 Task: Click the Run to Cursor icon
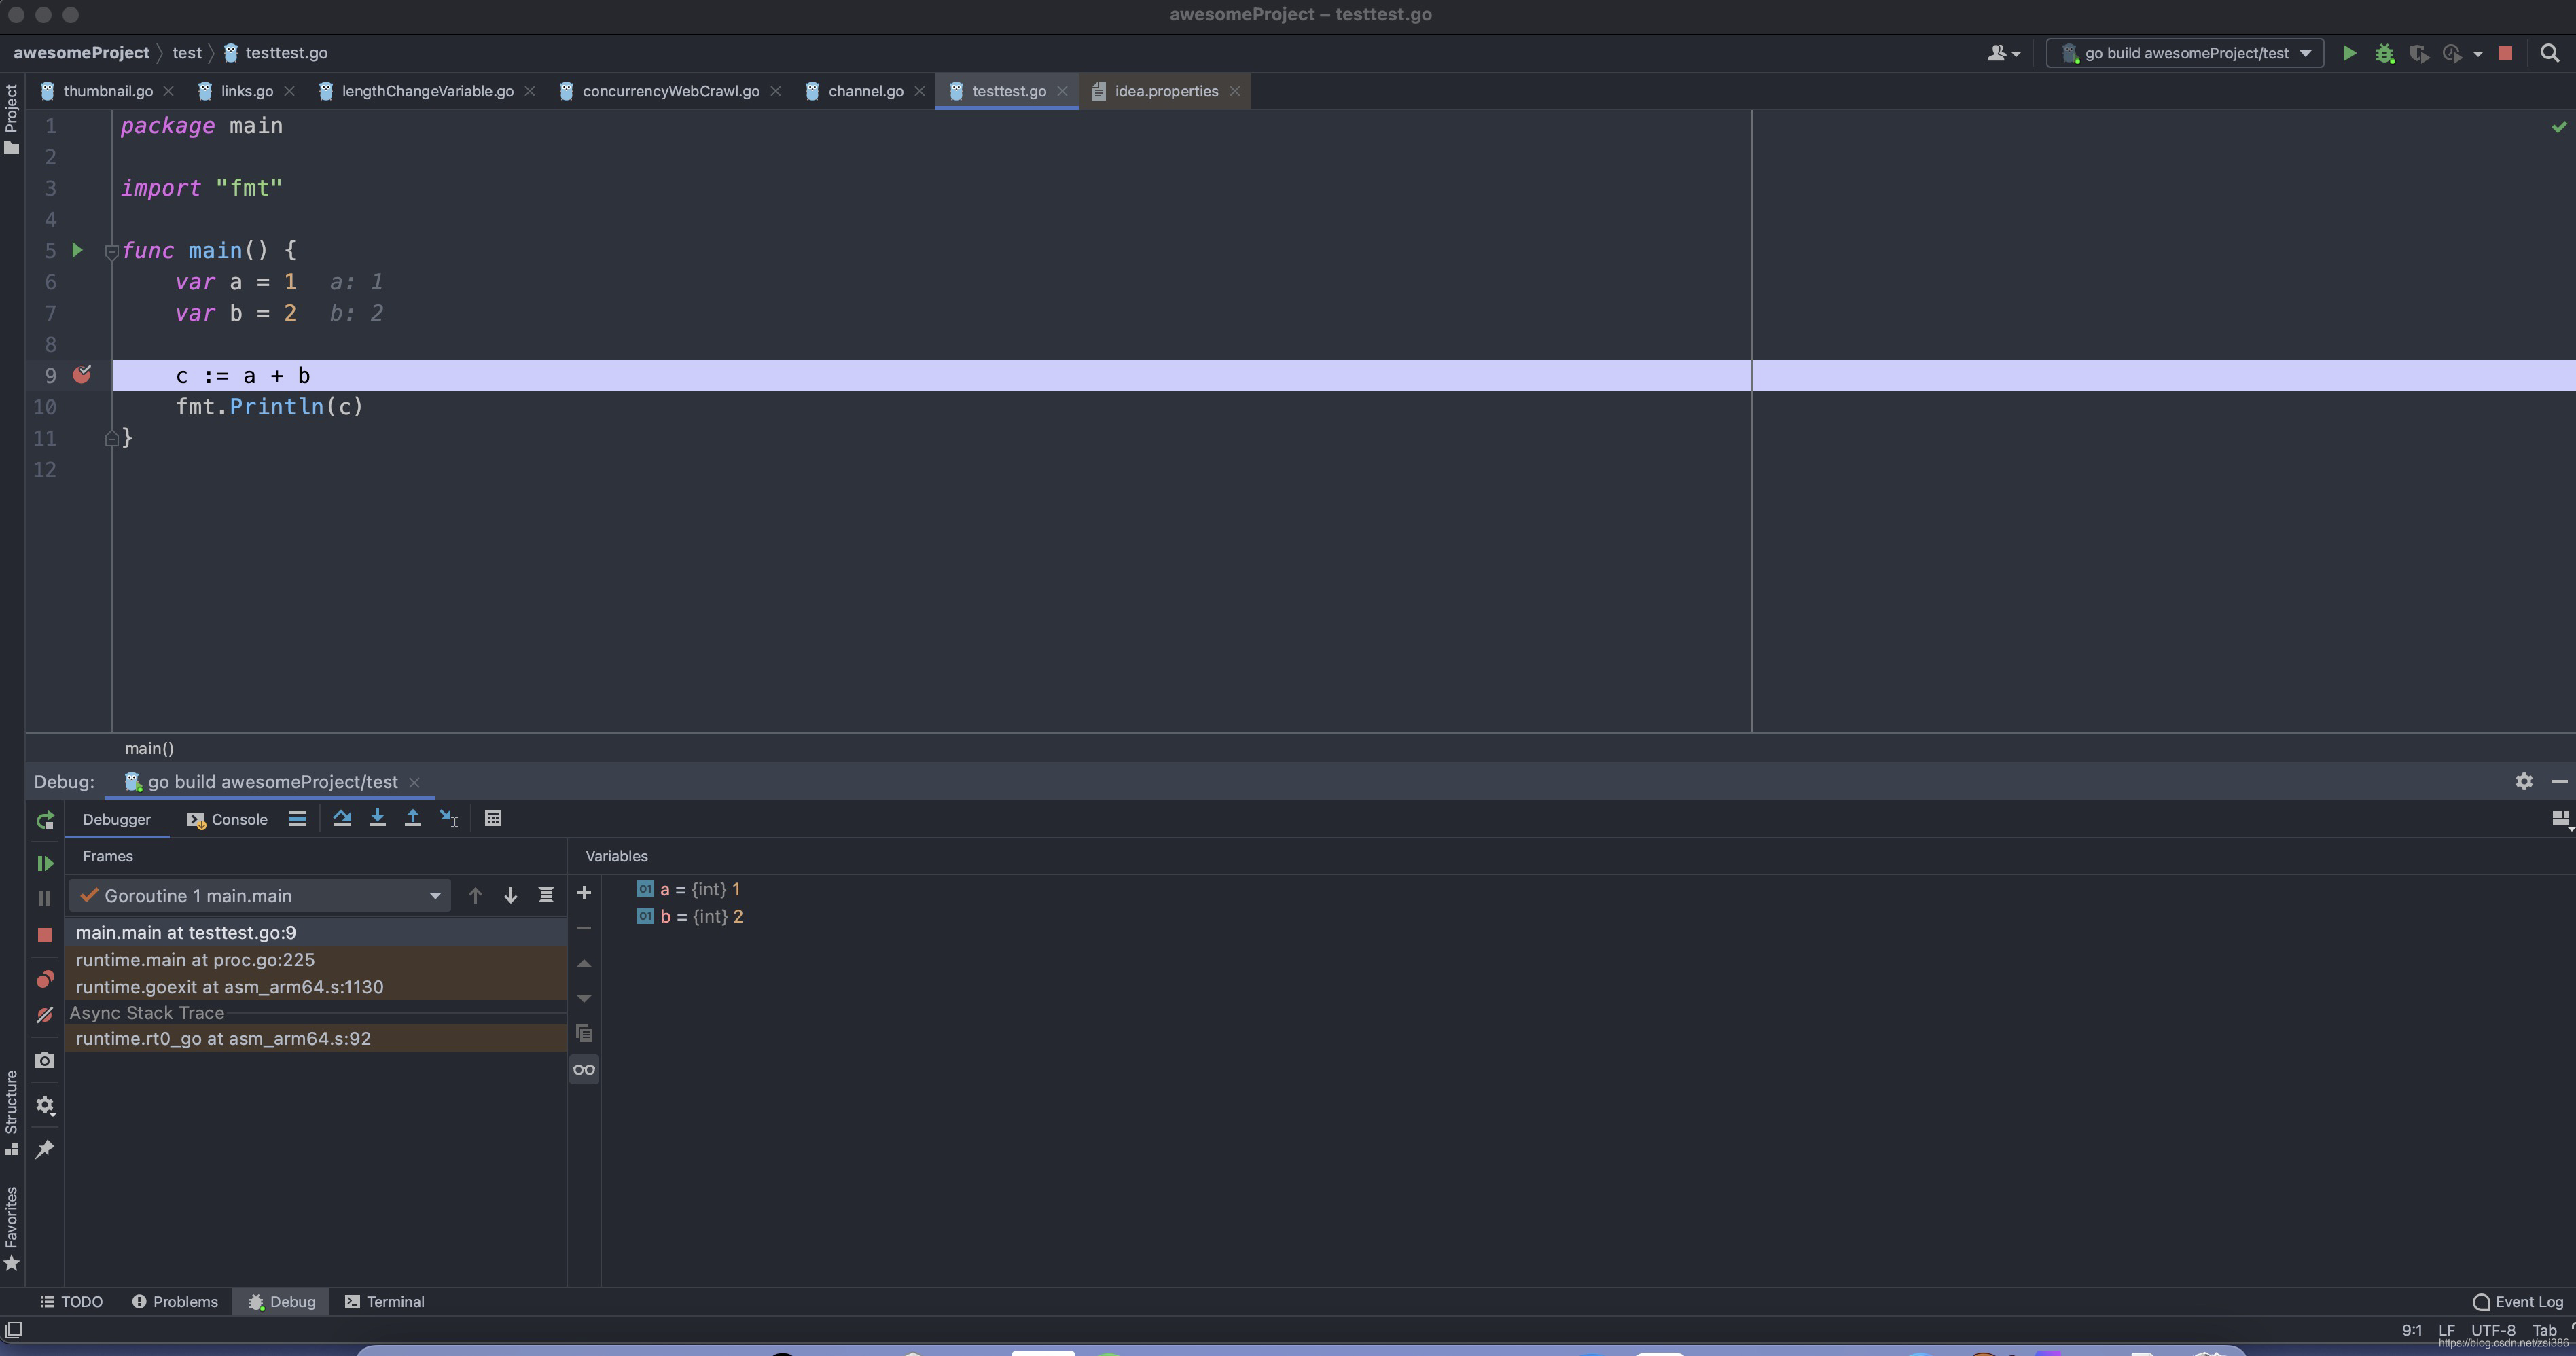coord(449,818)
